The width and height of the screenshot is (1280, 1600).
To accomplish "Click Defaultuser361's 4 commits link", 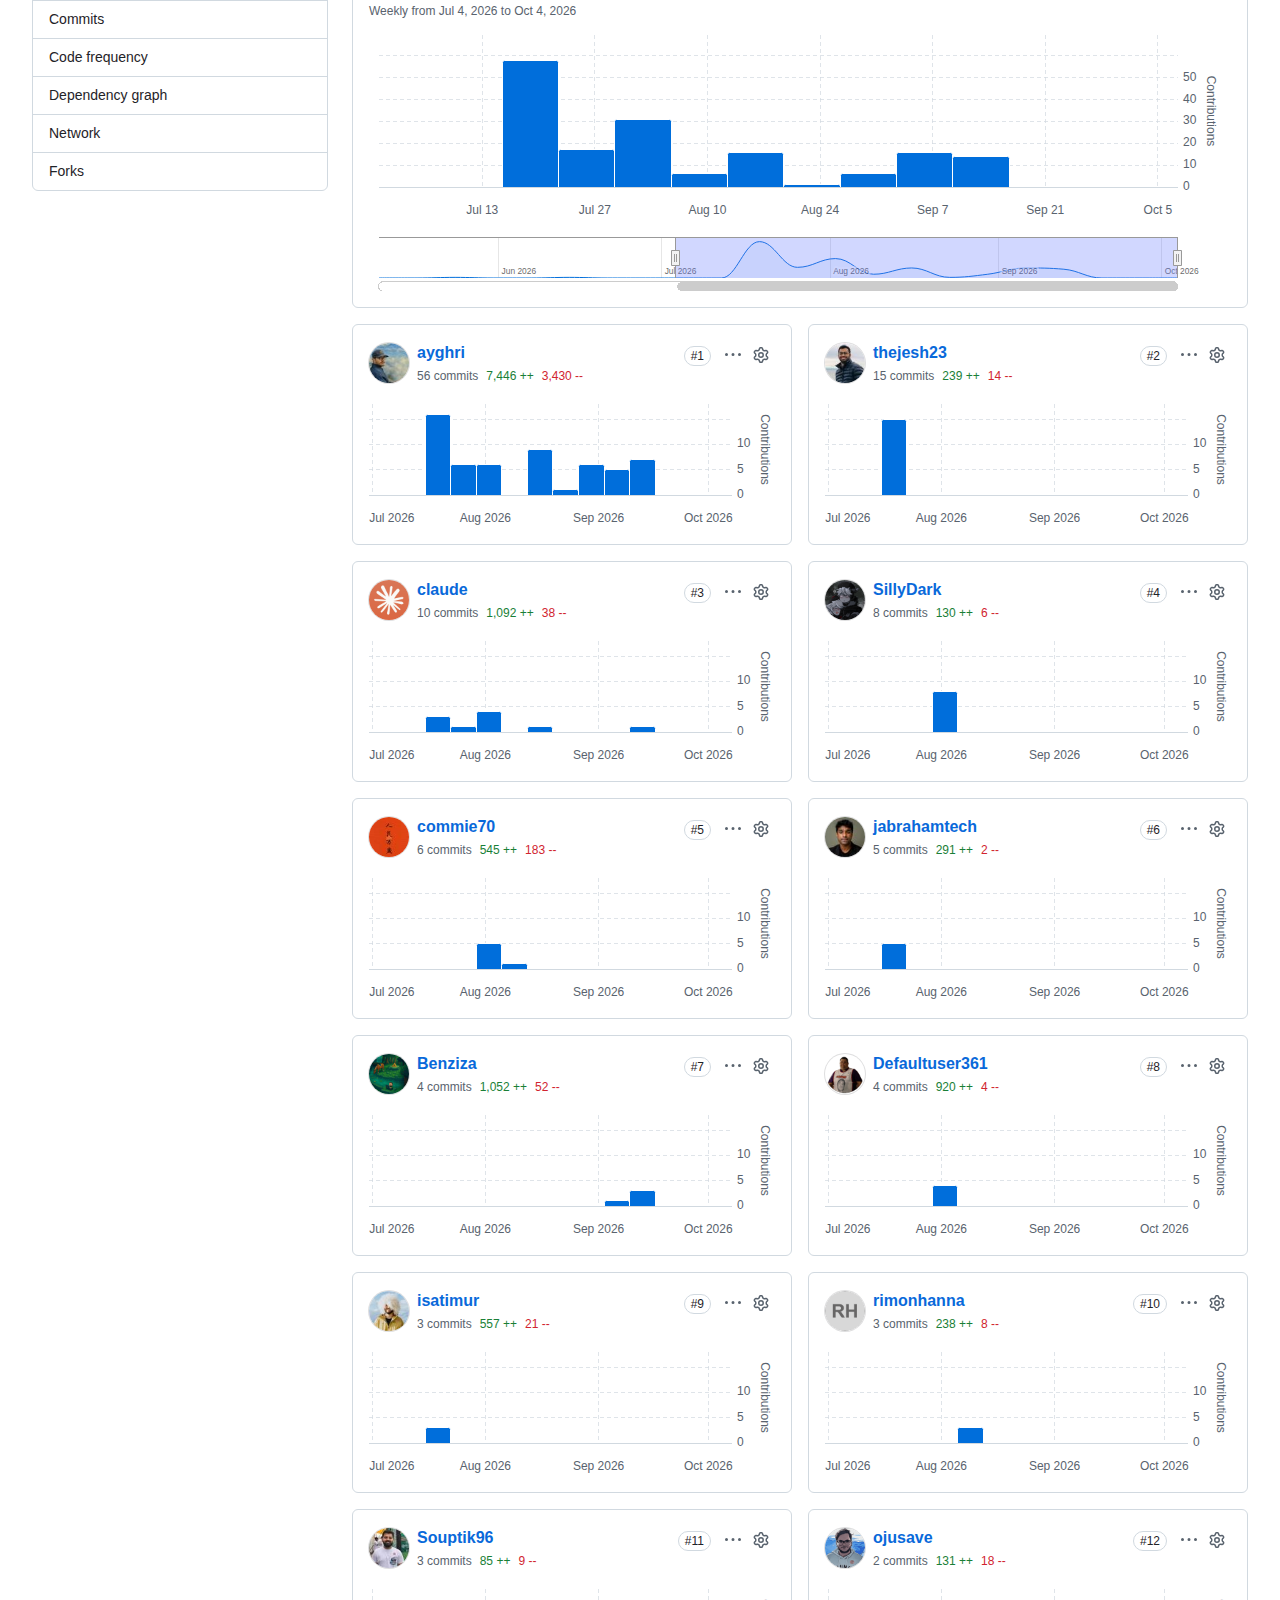I will coord(900,1087).
